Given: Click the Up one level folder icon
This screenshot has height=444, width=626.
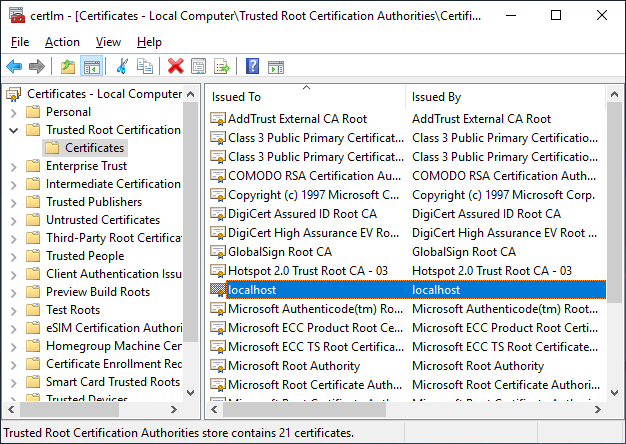Looking at the screenshot, I should [68, 66].
